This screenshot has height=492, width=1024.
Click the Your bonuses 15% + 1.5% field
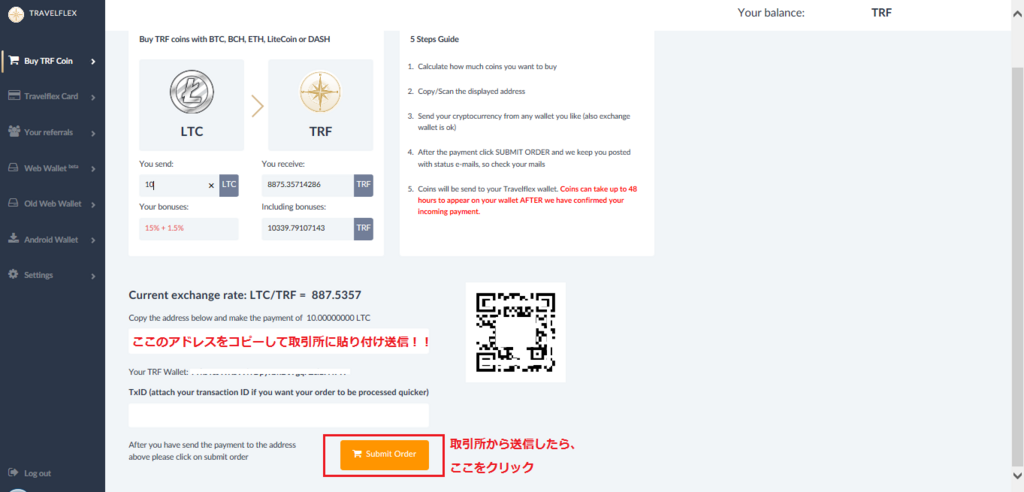tap(189, 229)
